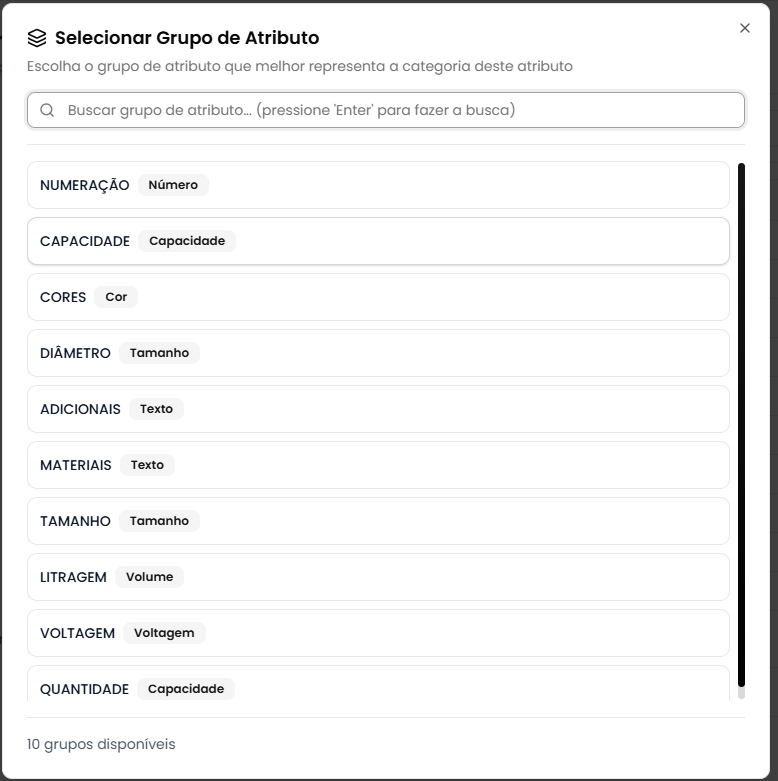Viewport: 778px width, 781px height.
Task: Click the Voltagem badge on the VOLTAGEM row
Action: [164, 633]
